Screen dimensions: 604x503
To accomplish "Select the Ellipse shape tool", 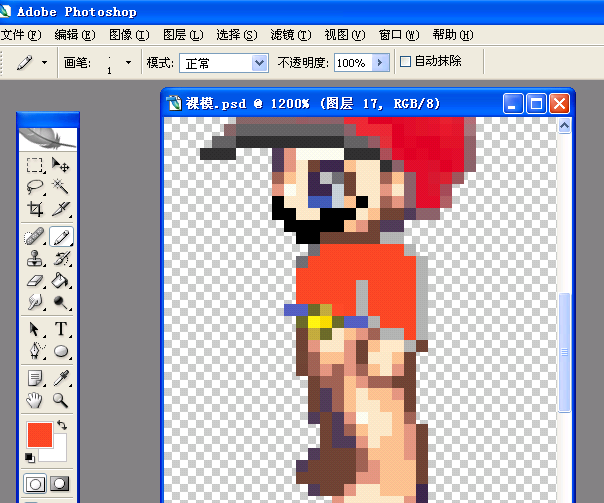I will pos(60,351).
